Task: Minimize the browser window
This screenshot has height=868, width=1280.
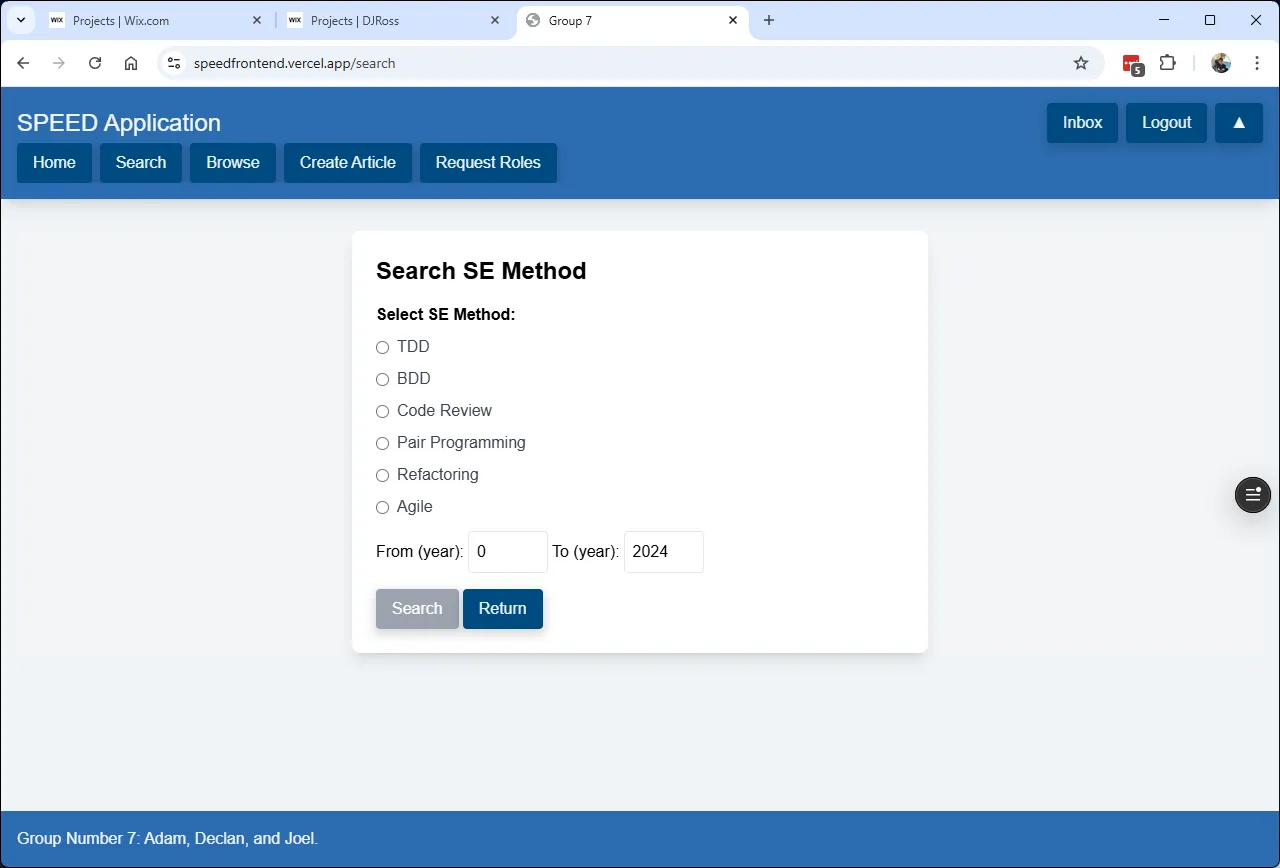Action: 1164,20
